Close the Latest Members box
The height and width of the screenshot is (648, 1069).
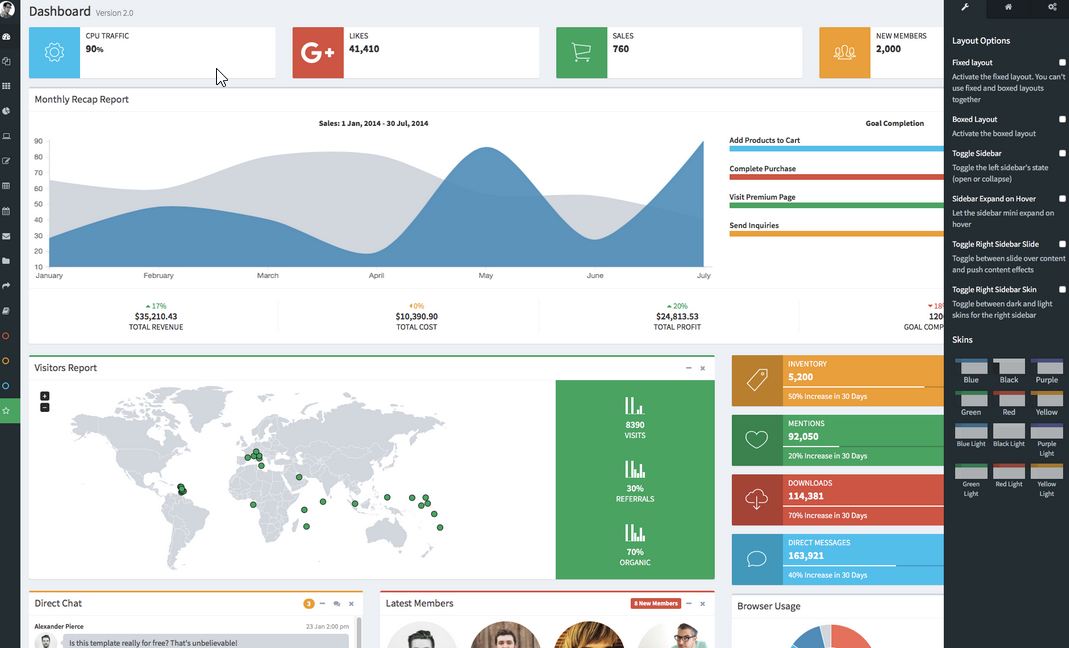[x=702, y=604]
